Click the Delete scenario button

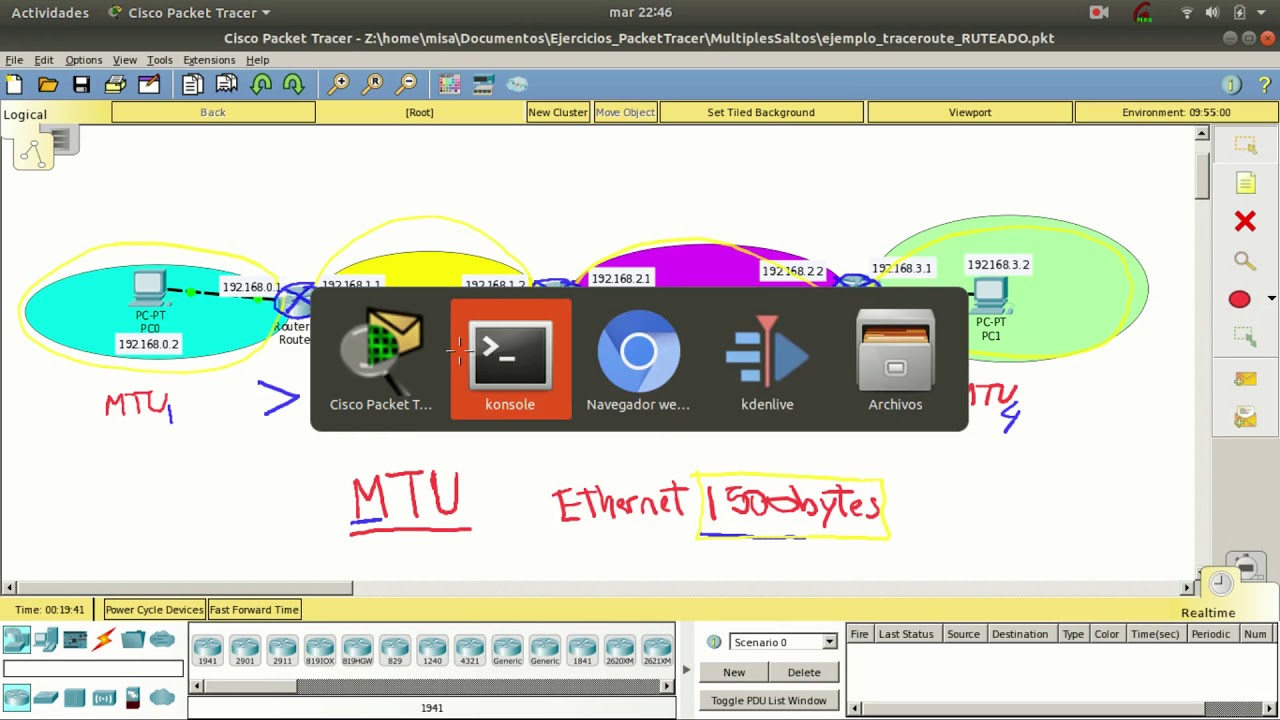pyautogui.click(x=804, y=673)
